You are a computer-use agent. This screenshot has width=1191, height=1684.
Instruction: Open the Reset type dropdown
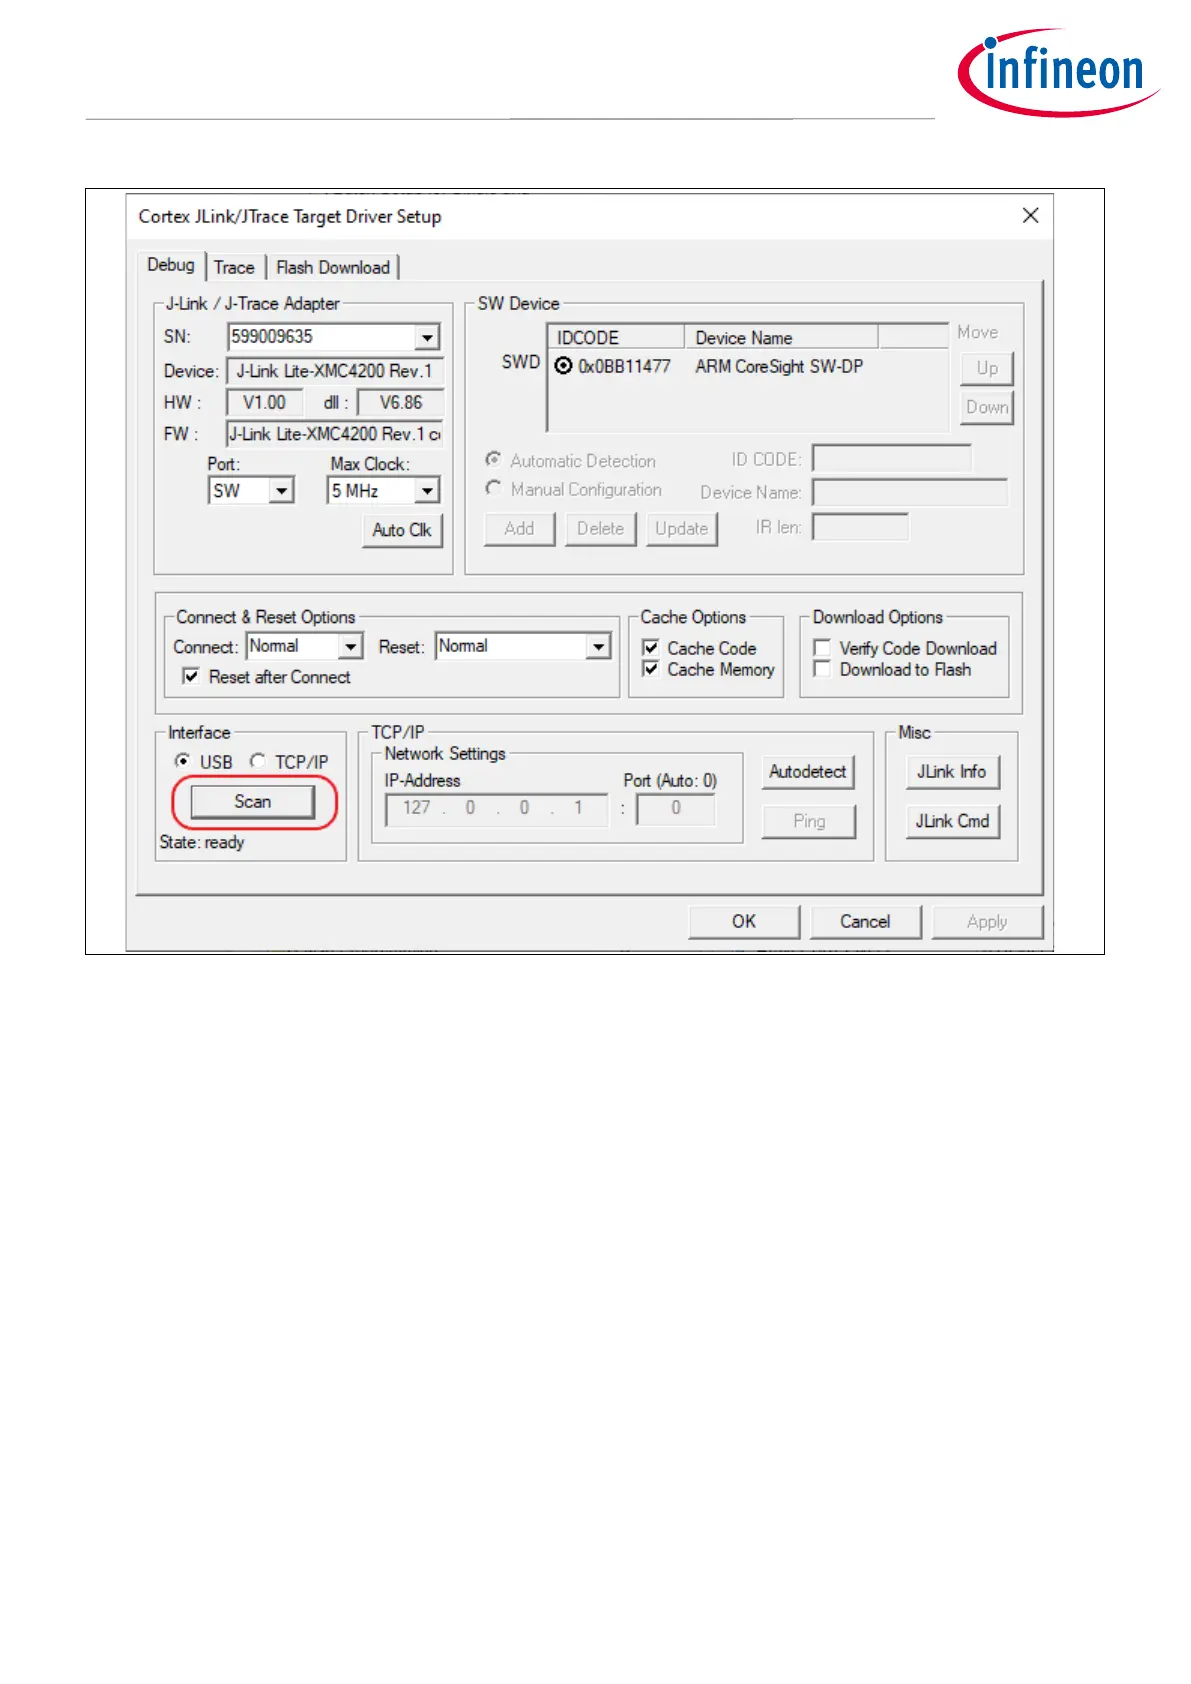(x=598, y=647)
